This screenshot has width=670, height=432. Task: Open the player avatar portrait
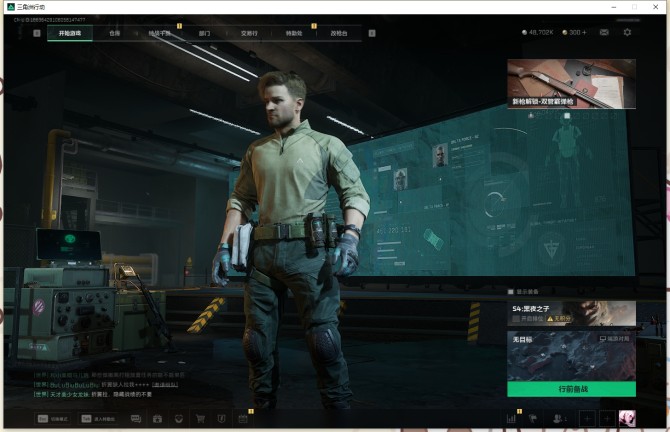[x=627, y=419]
